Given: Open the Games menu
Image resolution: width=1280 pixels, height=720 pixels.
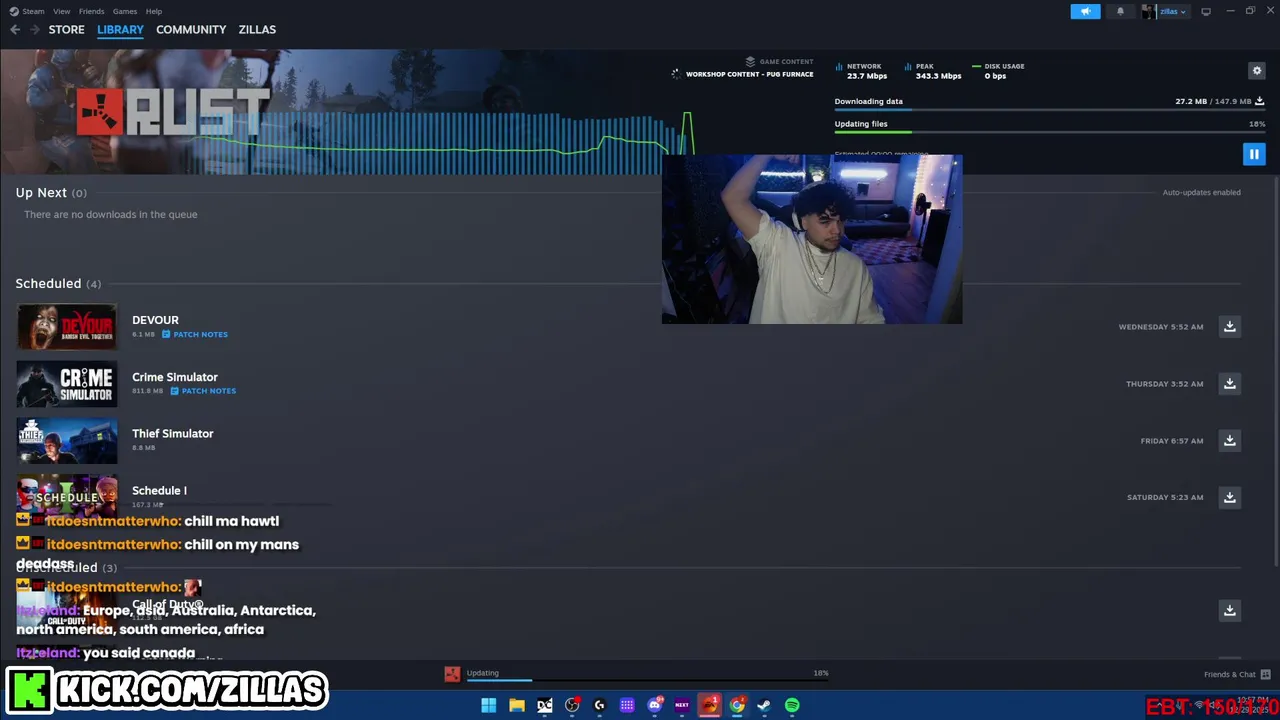Looking at the screenshot, I should (125, 11).
